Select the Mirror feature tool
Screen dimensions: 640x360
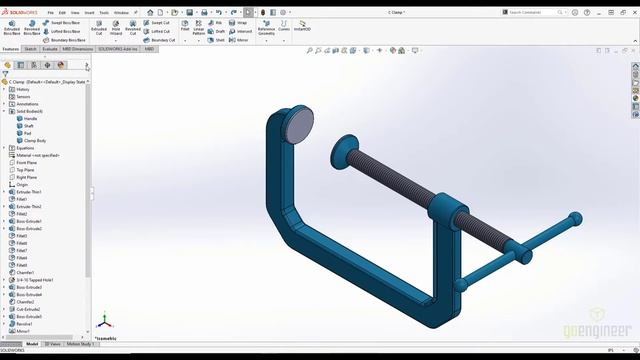pos(239,40)
